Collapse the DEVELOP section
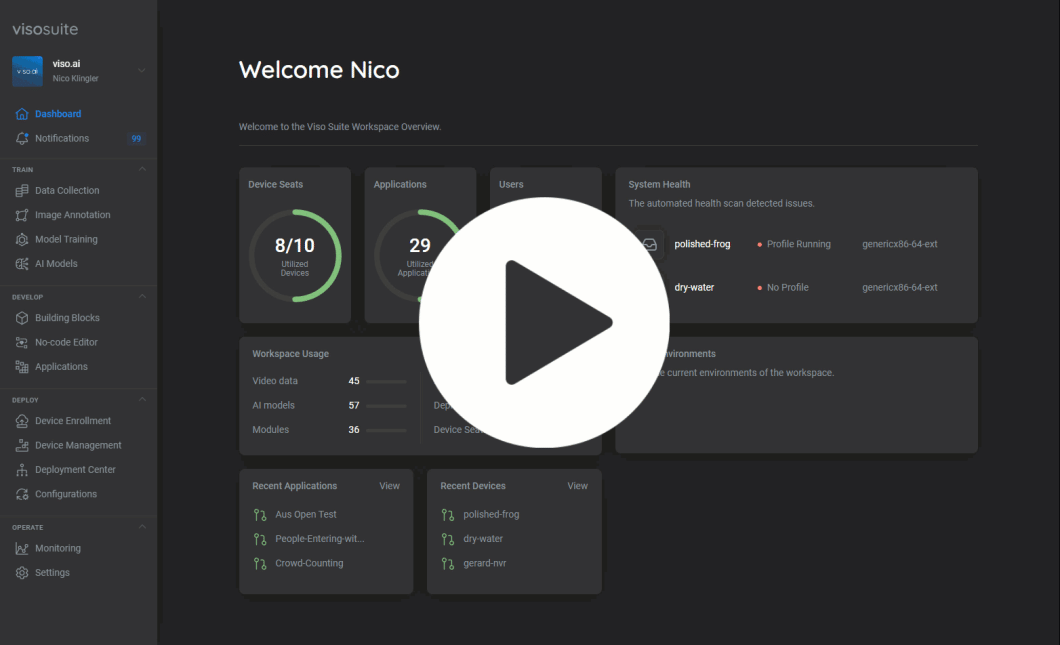Viewport: 1060px width, 645px height. [x=142, y=296]
